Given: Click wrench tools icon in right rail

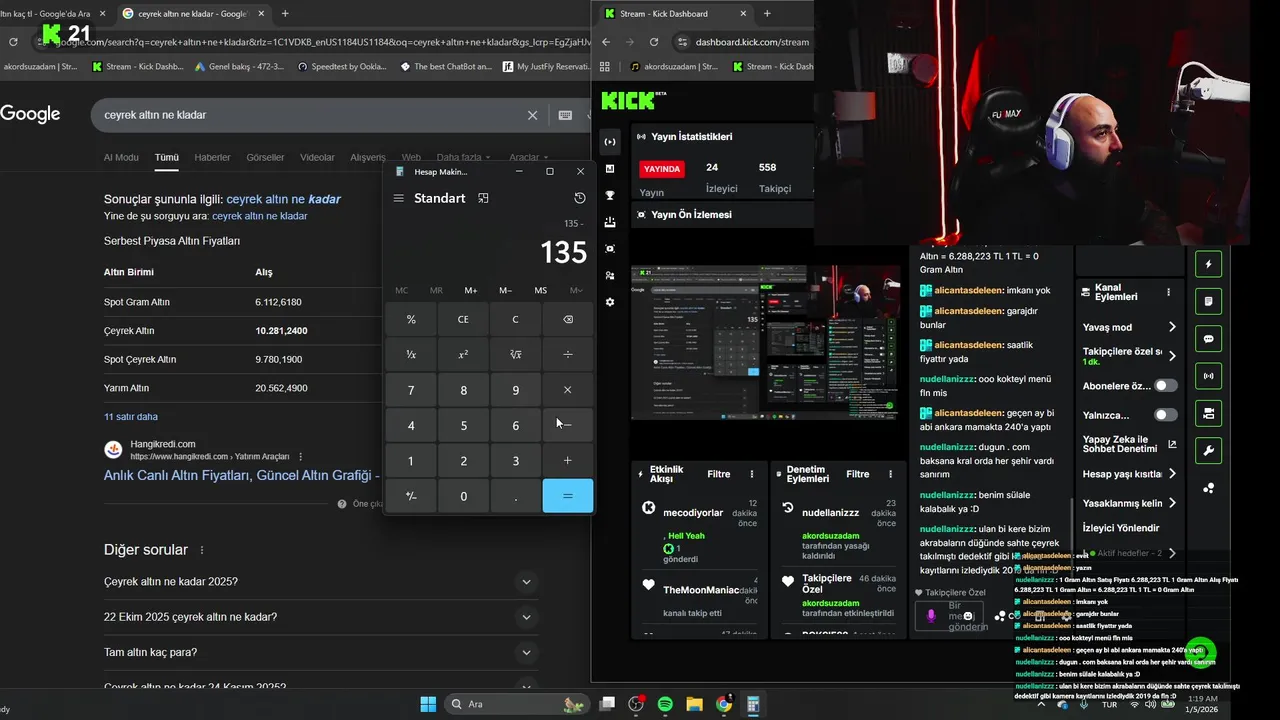Looking at the screenshot, I should click(1209, 451).
